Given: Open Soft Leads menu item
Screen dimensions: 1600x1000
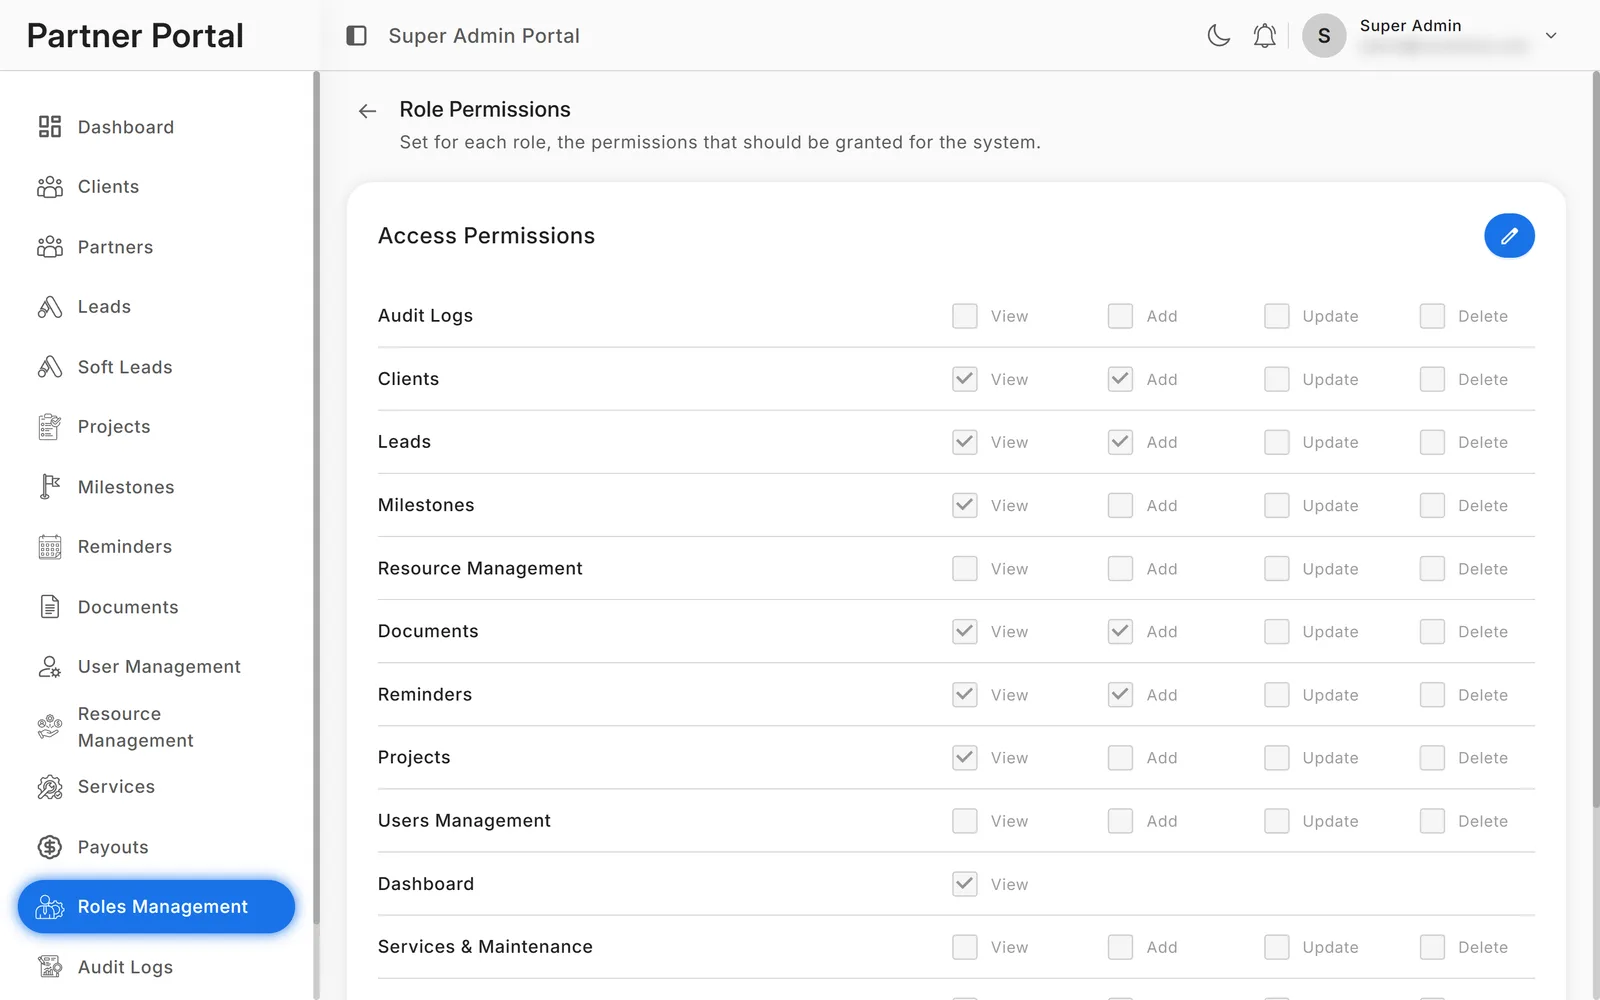Looking at the screenshot, I should coord(156,367).
